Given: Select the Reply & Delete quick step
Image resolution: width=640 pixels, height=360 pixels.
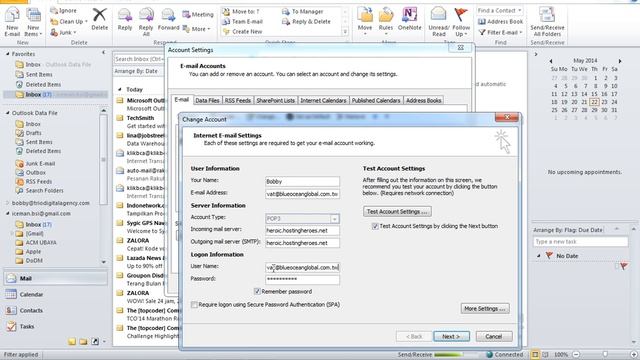Looking at the screenshot, I should pyautogui.click(x=306, y=21).
